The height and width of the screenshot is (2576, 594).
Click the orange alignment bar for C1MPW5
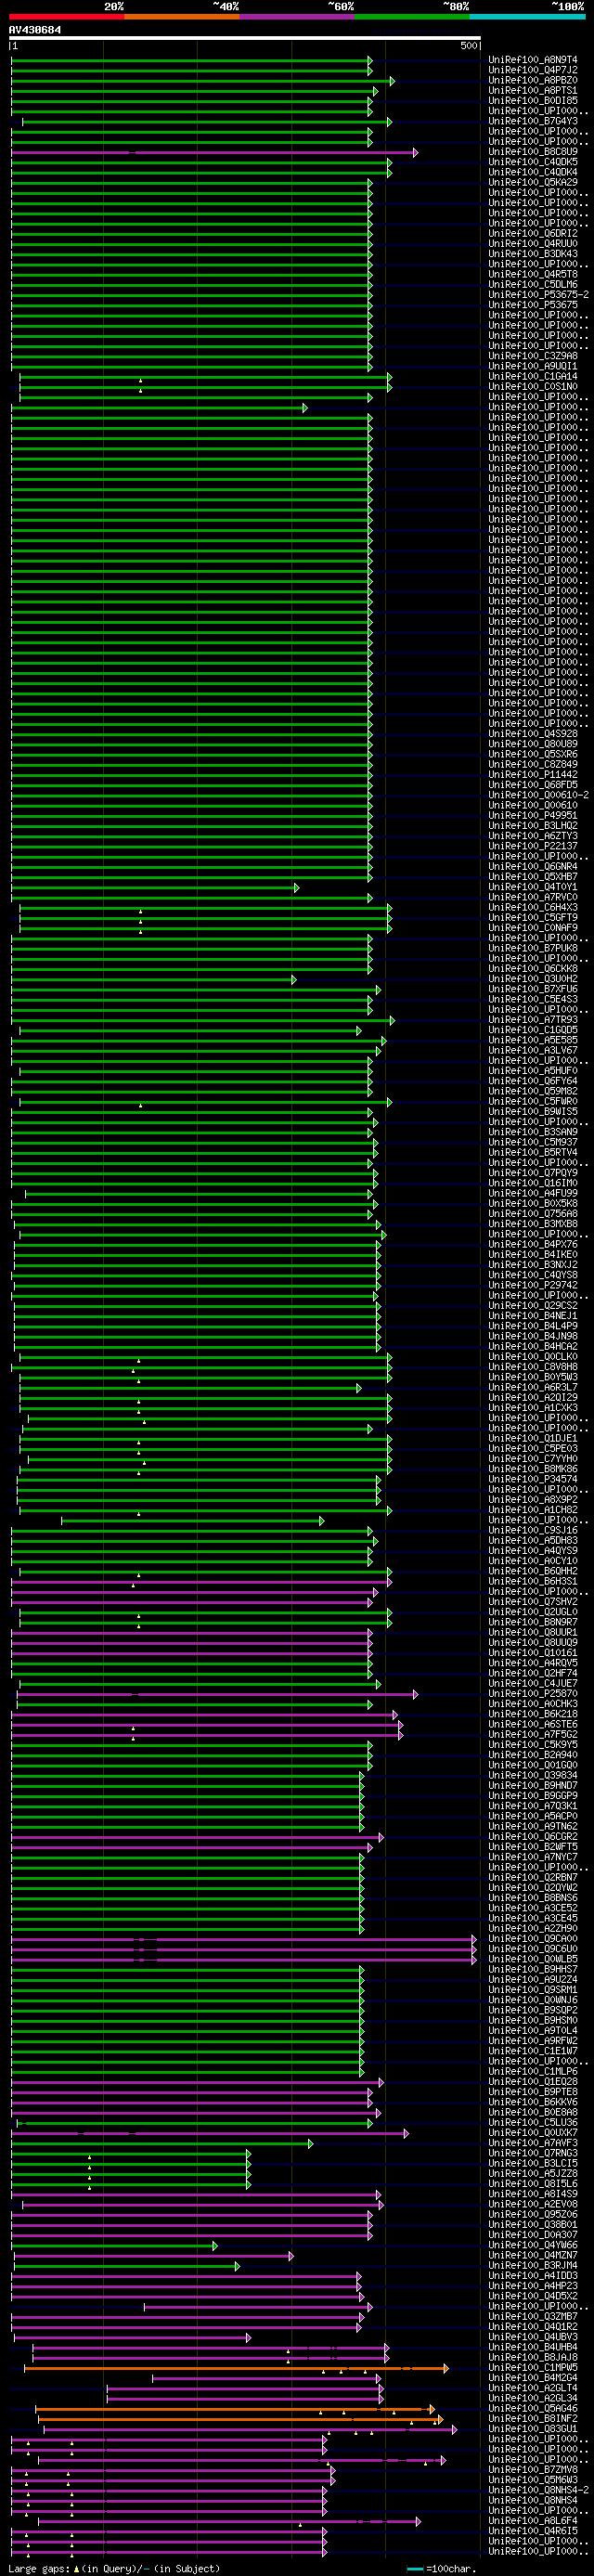236,2368
